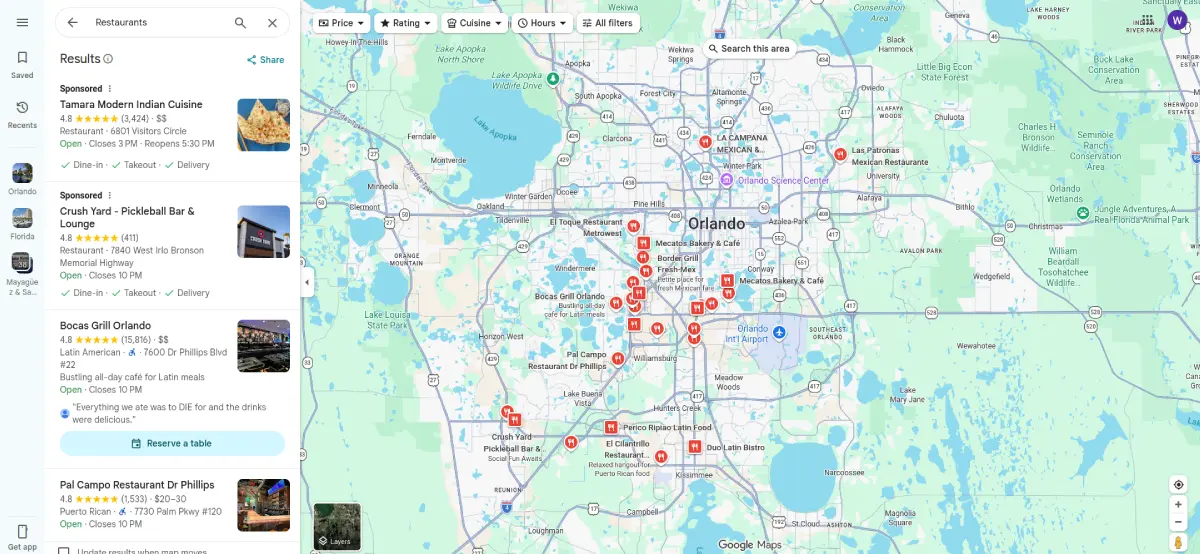Open the Hours filter dropdown
This screenshot has width=1200, height=554.
point(543,23)
